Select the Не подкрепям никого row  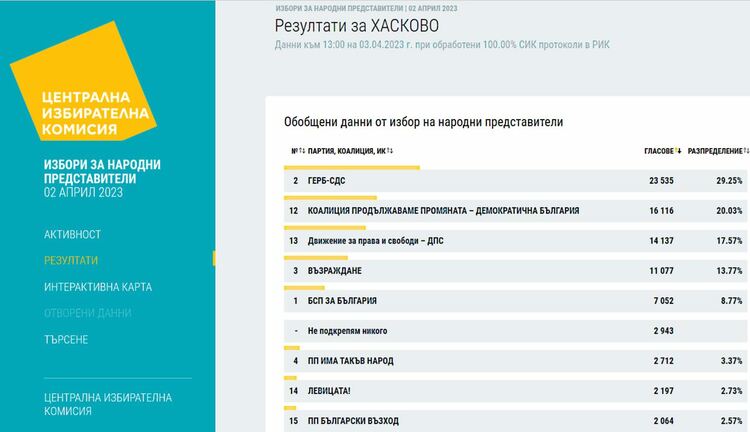(515, 331)
